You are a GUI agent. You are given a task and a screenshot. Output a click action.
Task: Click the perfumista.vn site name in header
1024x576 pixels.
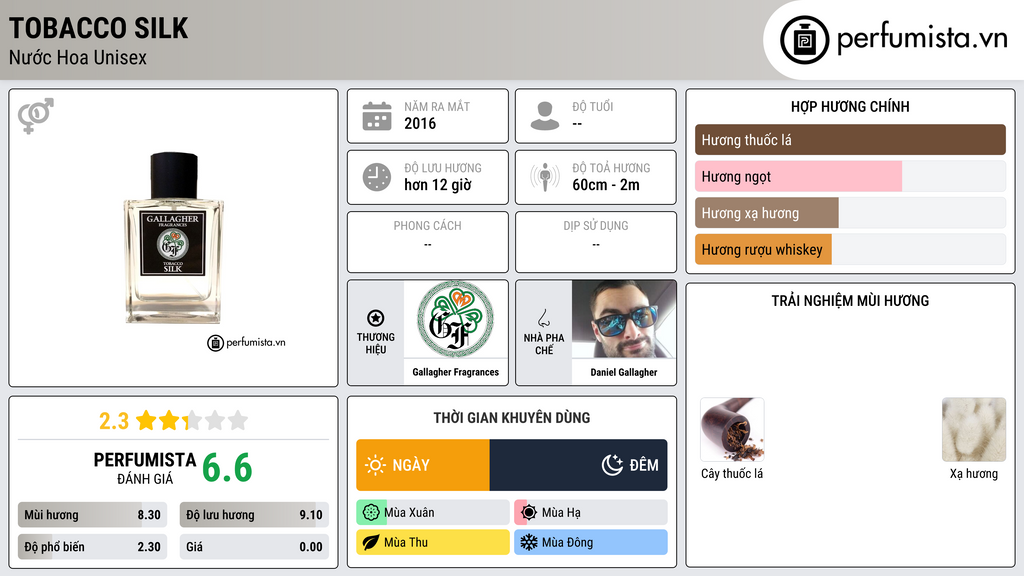(x=922, y=37)
